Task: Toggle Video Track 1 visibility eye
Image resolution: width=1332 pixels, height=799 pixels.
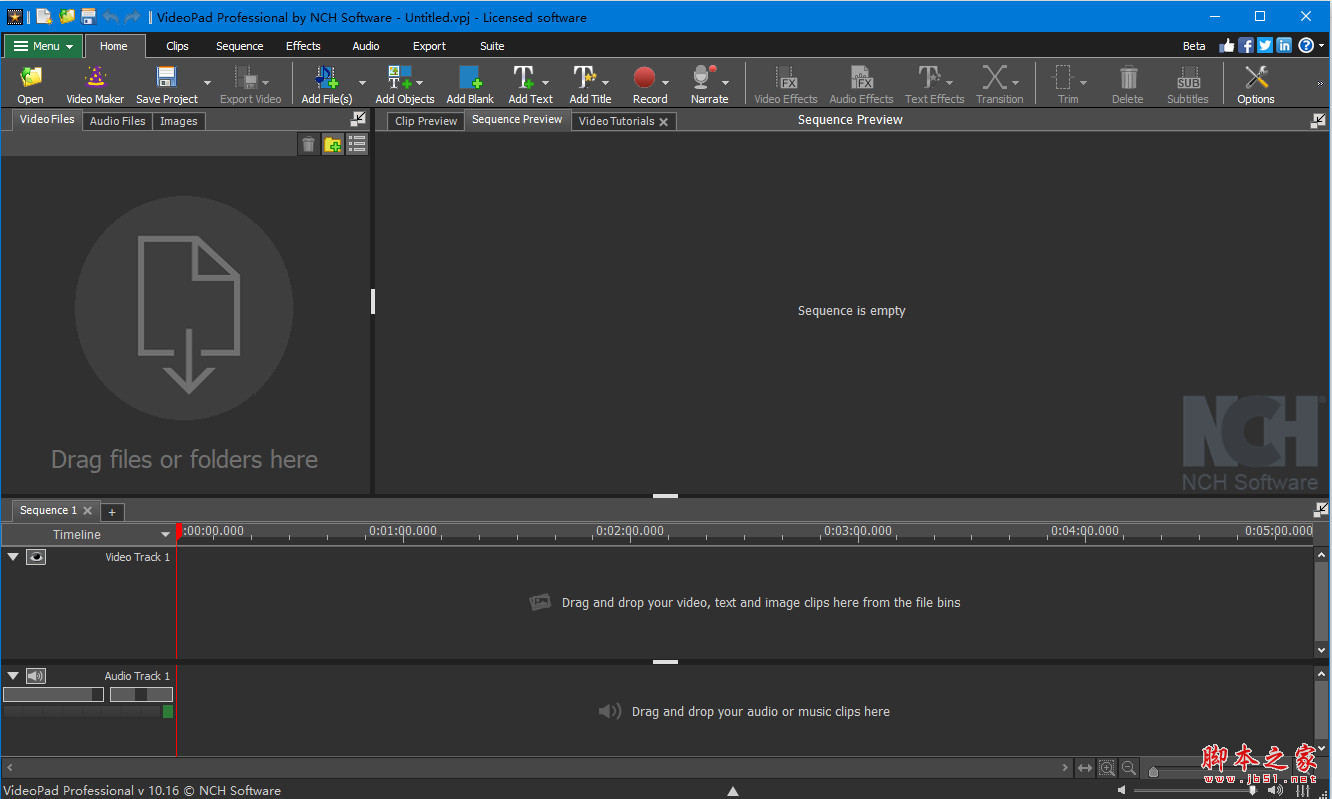Action: [36, 557]
